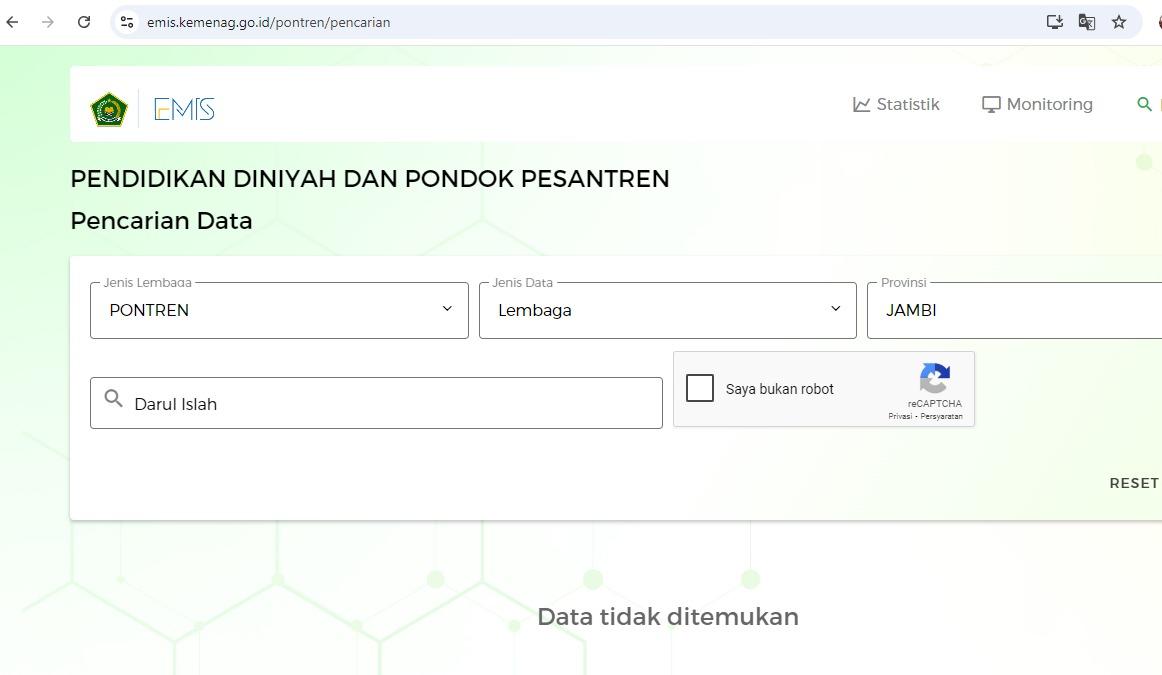Open the Monitoring section
Viewport: 1162px width, 675px height.
(1049, 103)
